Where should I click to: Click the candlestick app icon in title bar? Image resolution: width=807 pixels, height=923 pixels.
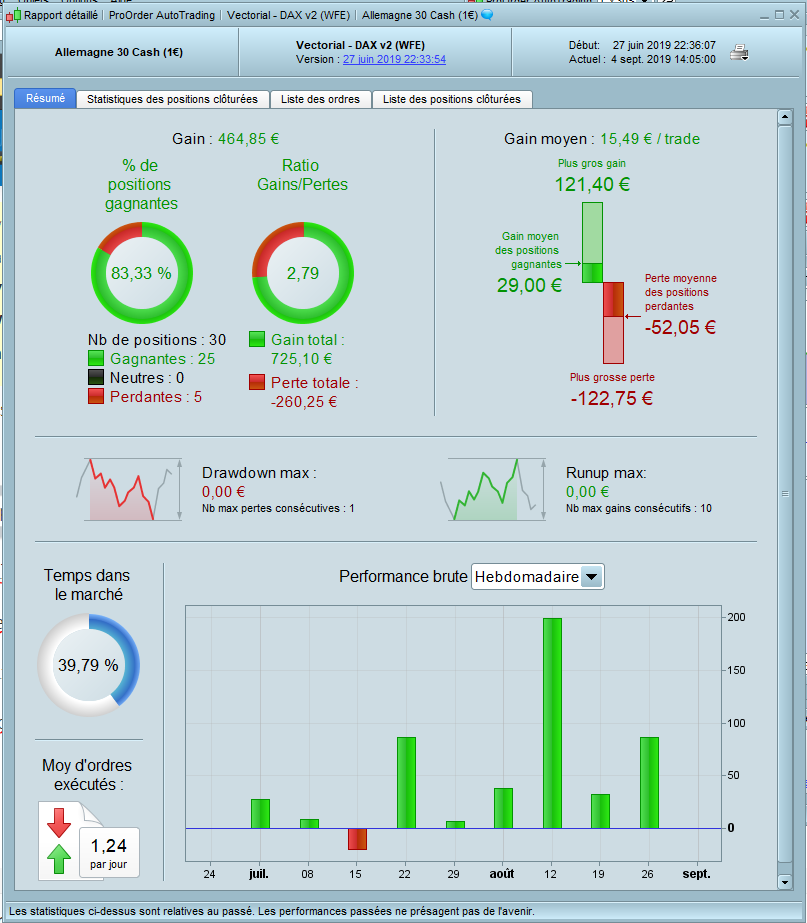point(13,16)
